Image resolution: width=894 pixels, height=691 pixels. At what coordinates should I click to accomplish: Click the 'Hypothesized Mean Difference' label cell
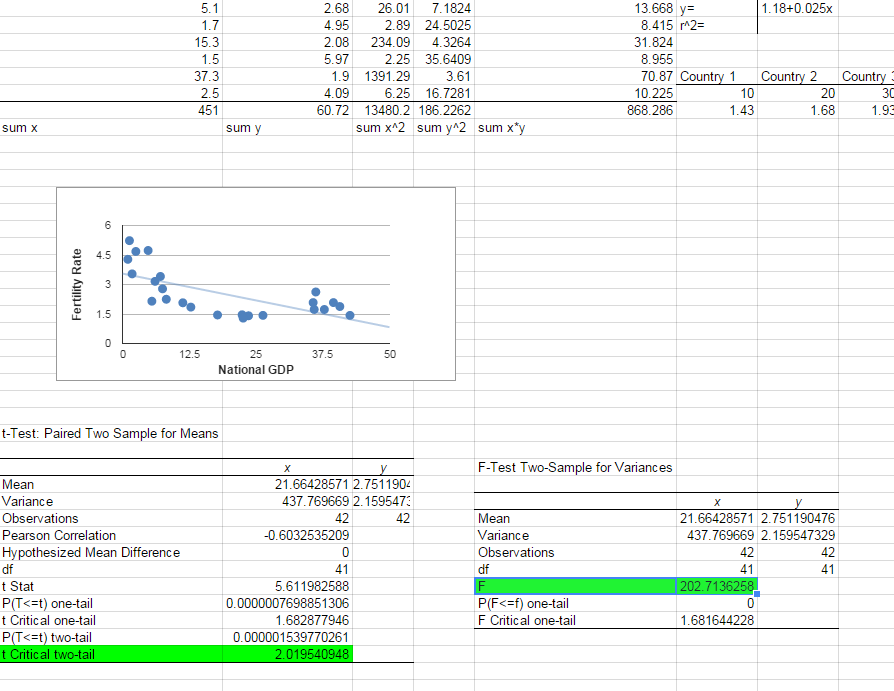[92, 552]
